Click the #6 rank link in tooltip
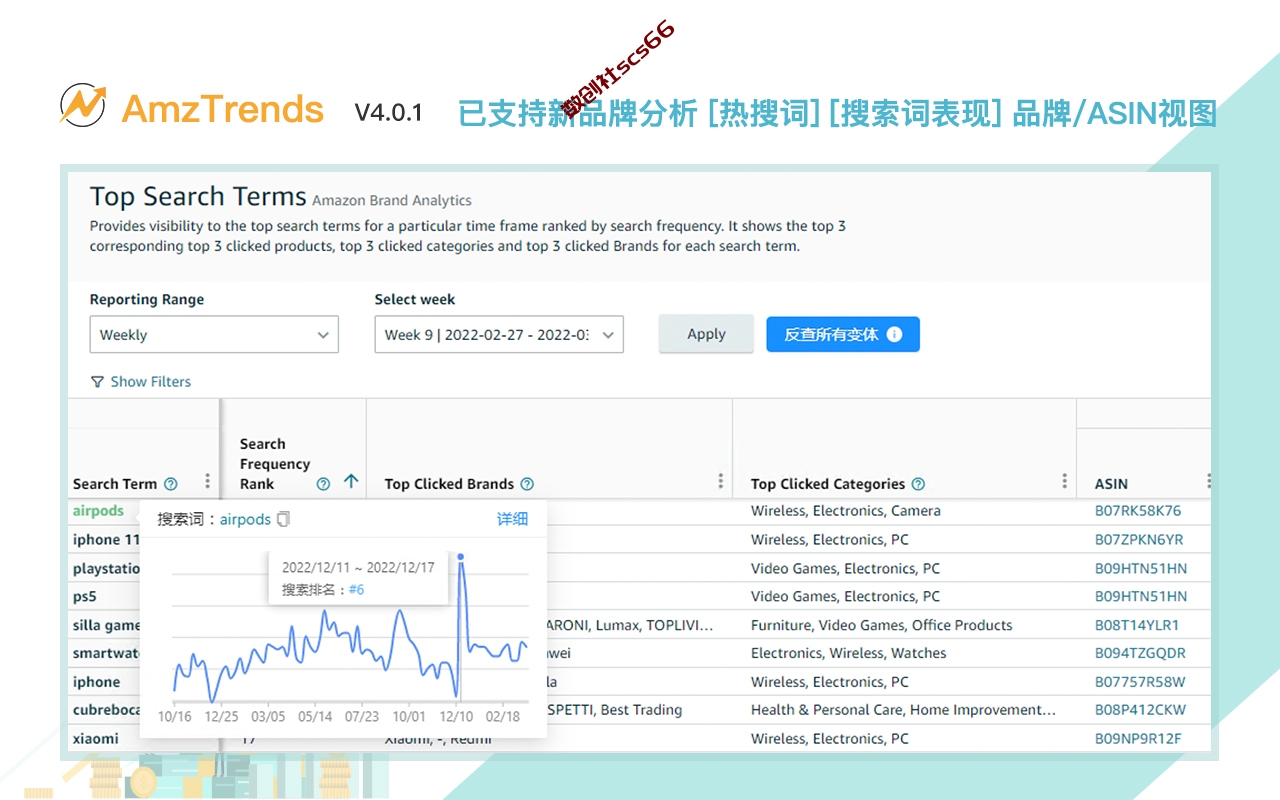The width and height of the screenshot is (1280, 800). (356, 590)
